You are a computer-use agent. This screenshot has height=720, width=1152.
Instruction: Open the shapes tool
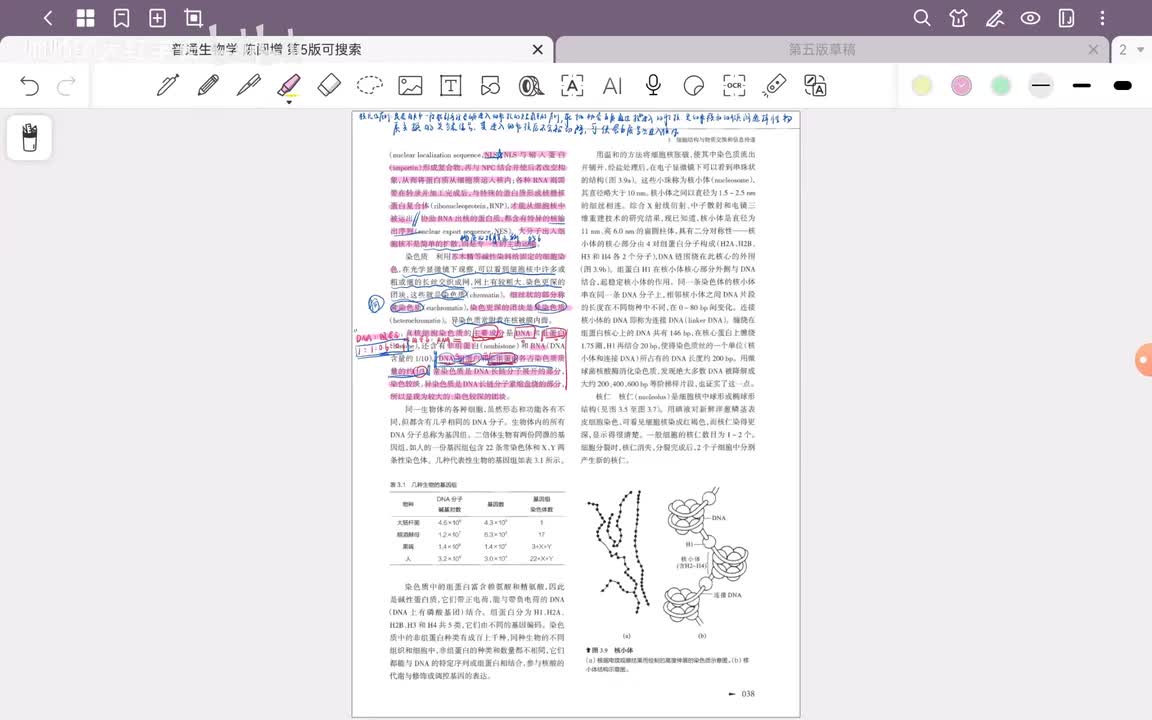coord(491,85)
